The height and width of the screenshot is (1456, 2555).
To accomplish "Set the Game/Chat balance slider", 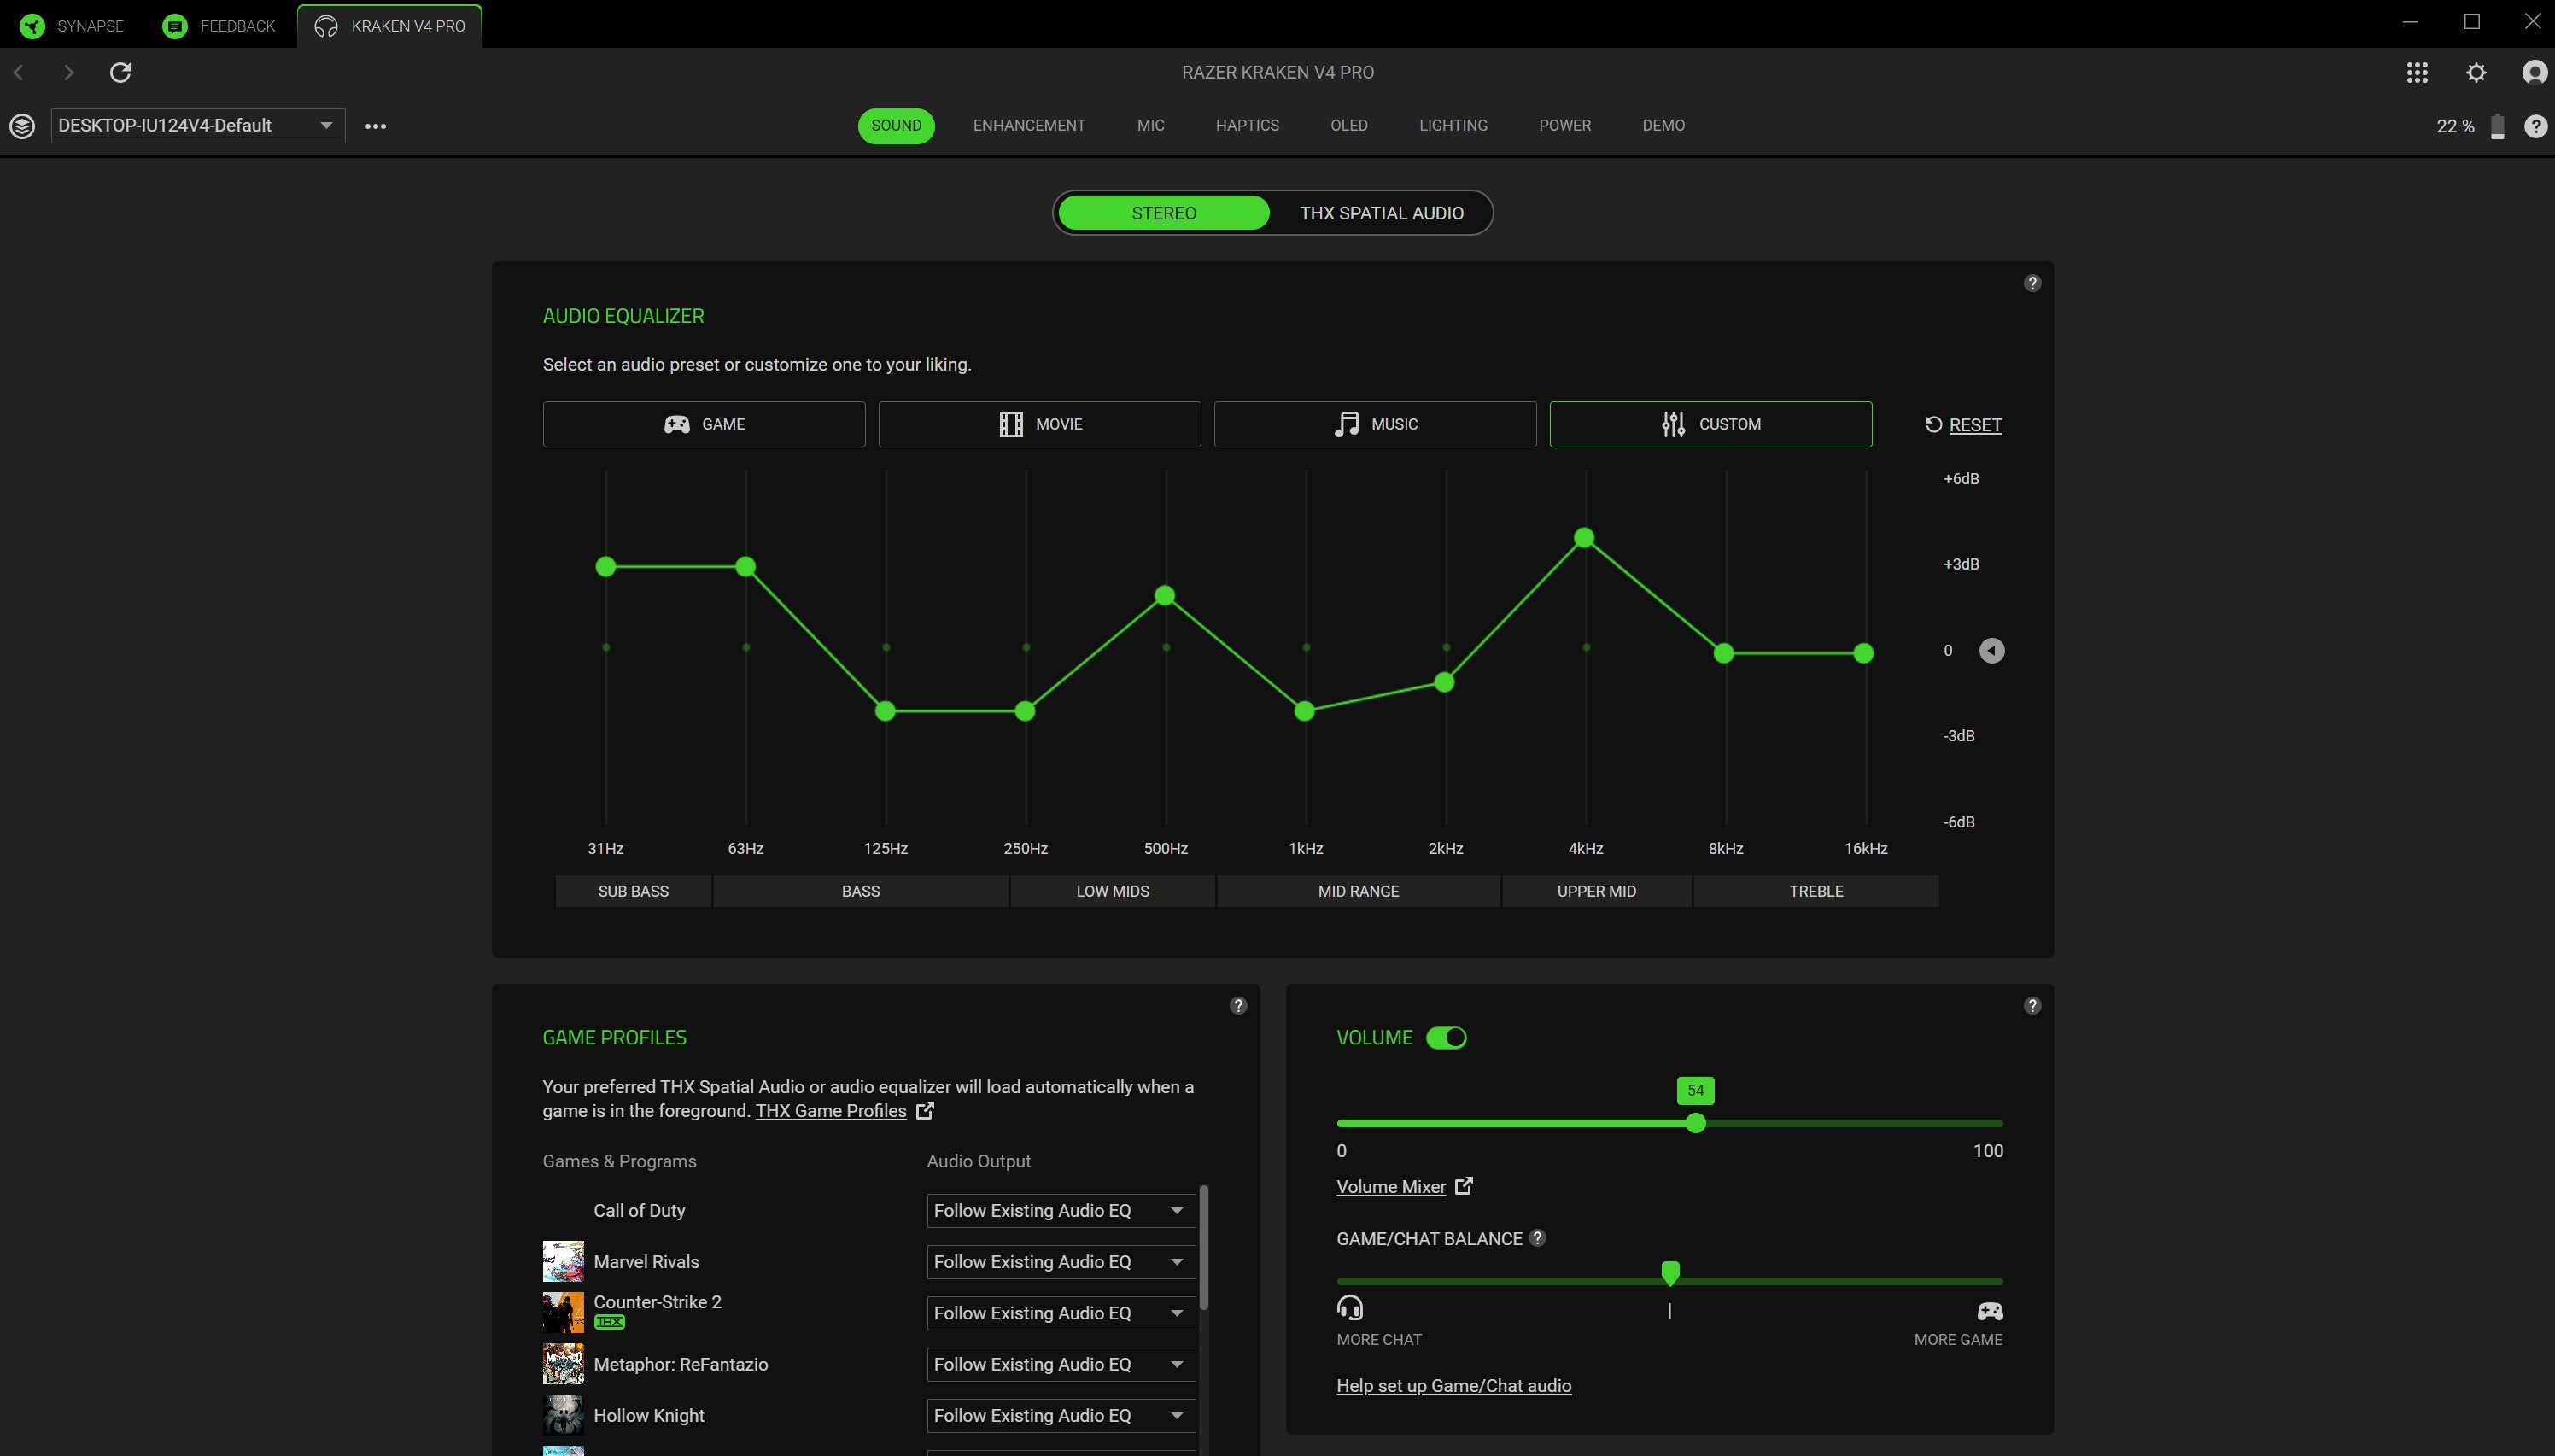I will click(1672, 1273).
